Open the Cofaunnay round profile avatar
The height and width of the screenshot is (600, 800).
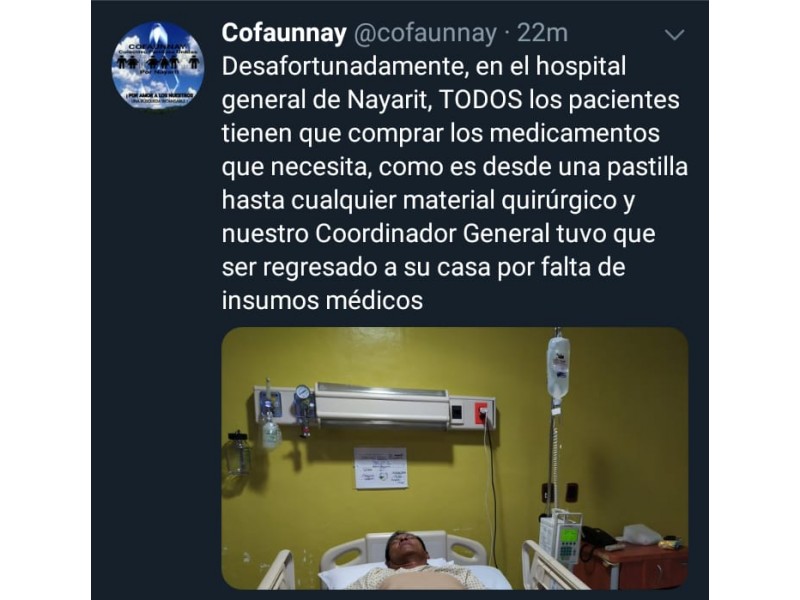158,66
